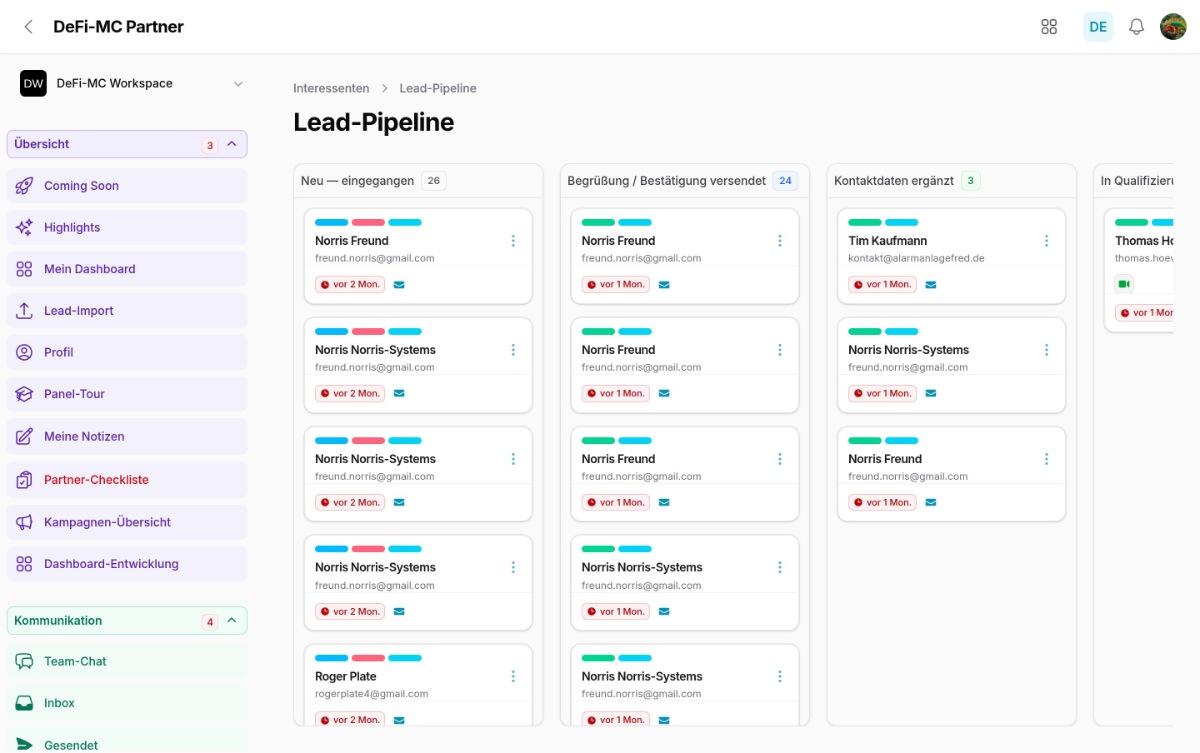Click the Kommunikation badge showing 4
The height and width of the screenshot is (753, 1200).
210,621
